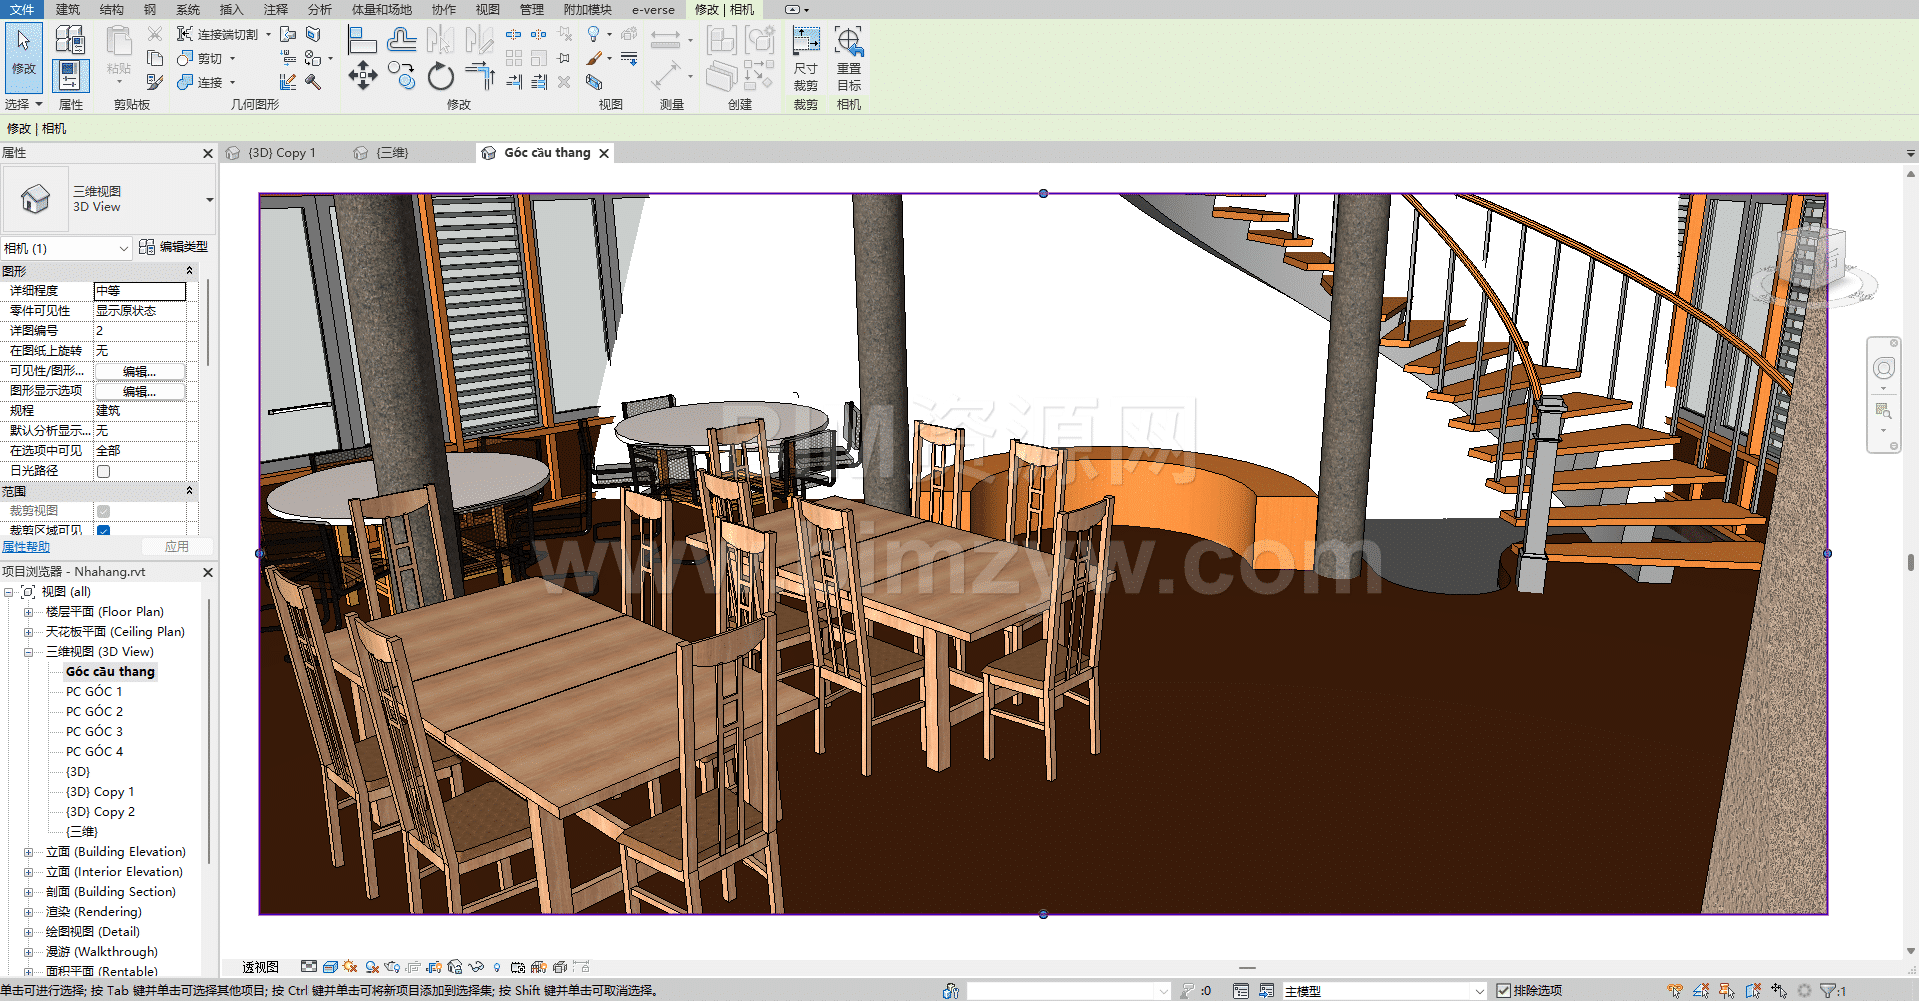Toggle Select Underlay Elements icon
Viewport: 1919px width, 1001px height.
pos(1701,991)
